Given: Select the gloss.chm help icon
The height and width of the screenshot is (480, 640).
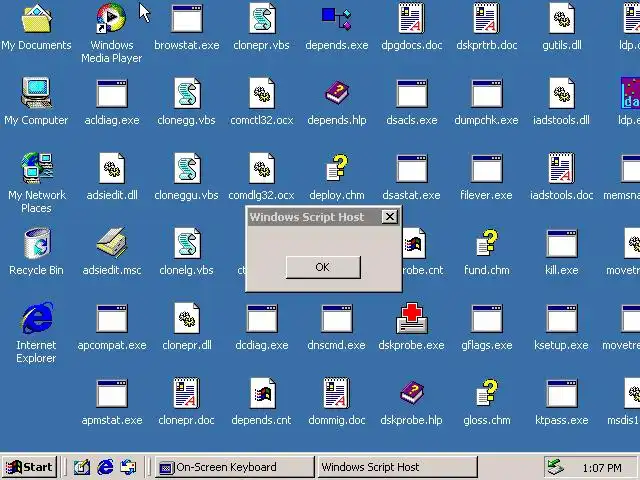Looking at the screenshot, I should [487, 393].
